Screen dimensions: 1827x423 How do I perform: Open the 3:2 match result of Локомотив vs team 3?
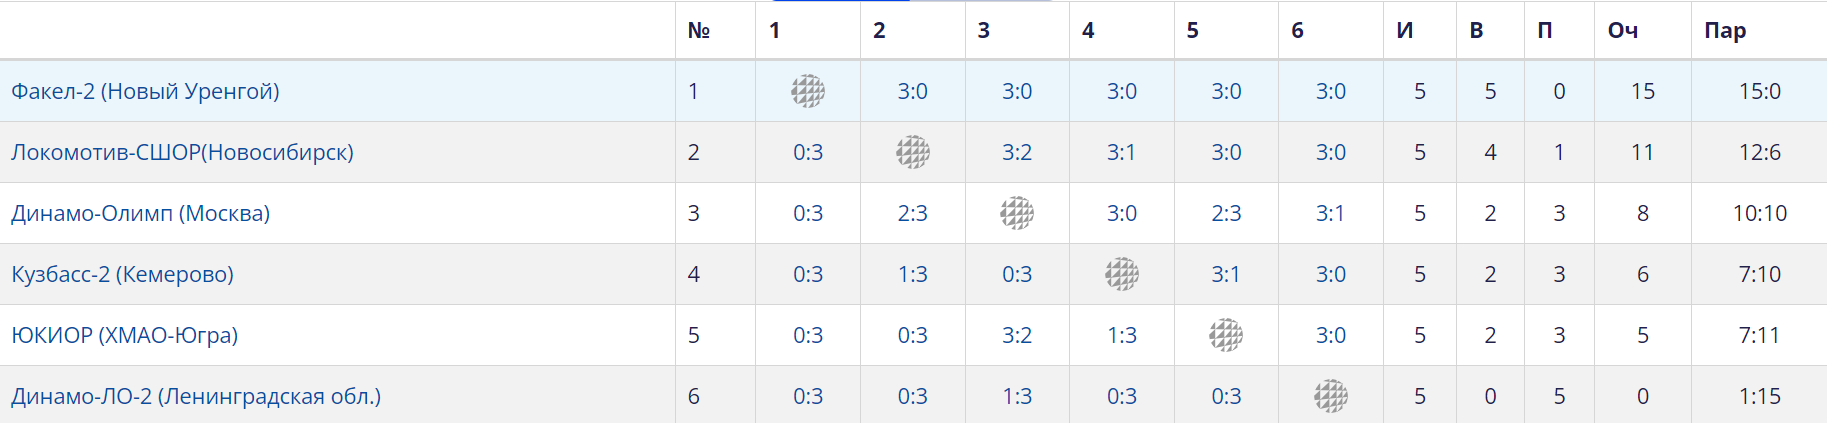click(1017, 152)
